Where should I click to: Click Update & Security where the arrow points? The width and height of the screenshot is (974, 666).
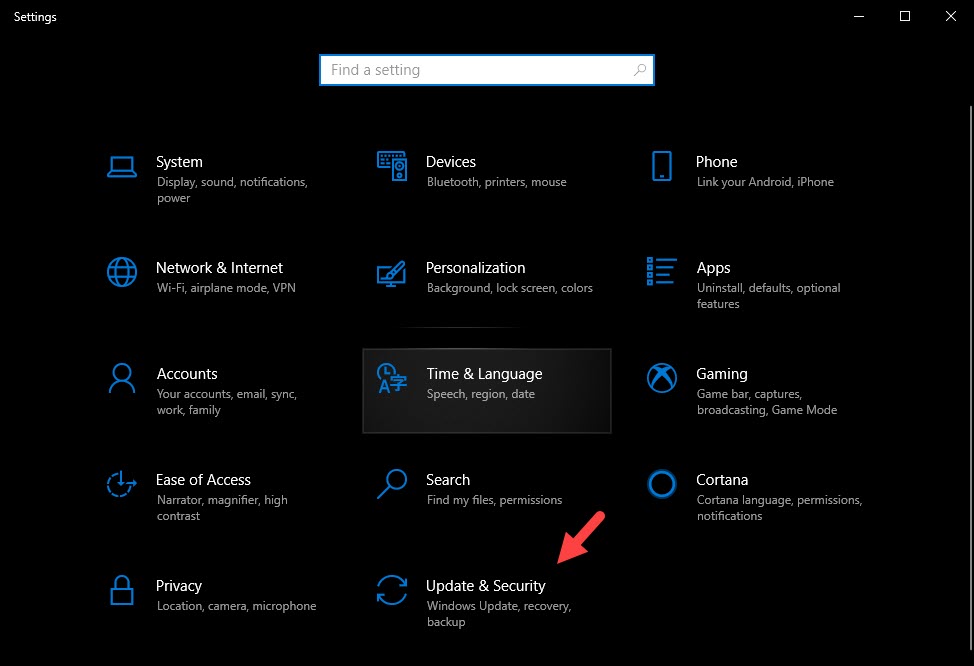pos(486,586)
